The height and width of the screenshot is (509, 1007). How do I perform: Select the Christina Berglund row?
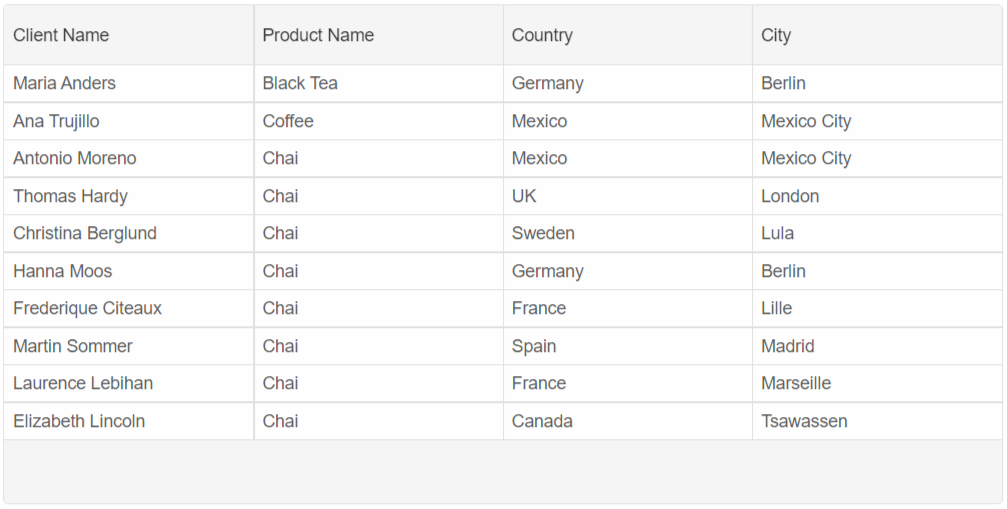pos(85,233)
